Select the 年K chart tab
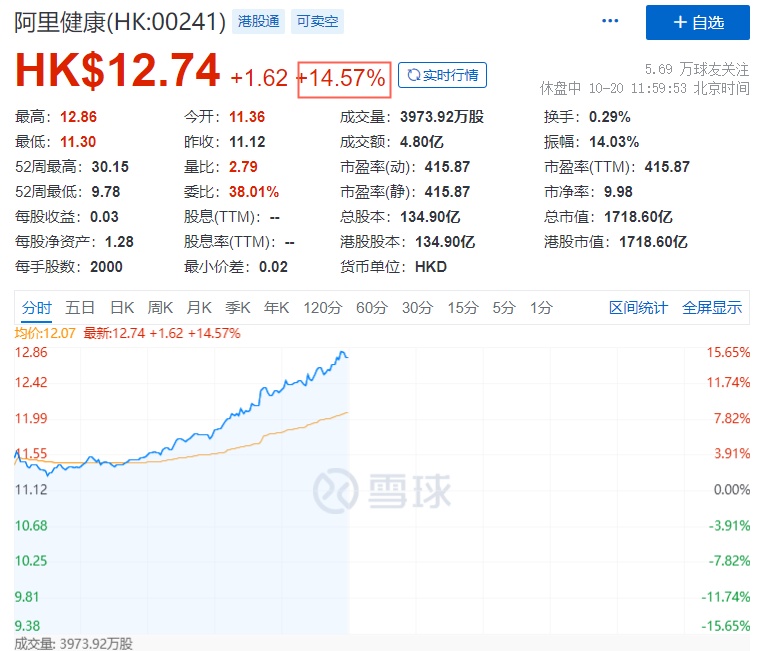This screenshot has height=651, width=770. click(276, 308)
